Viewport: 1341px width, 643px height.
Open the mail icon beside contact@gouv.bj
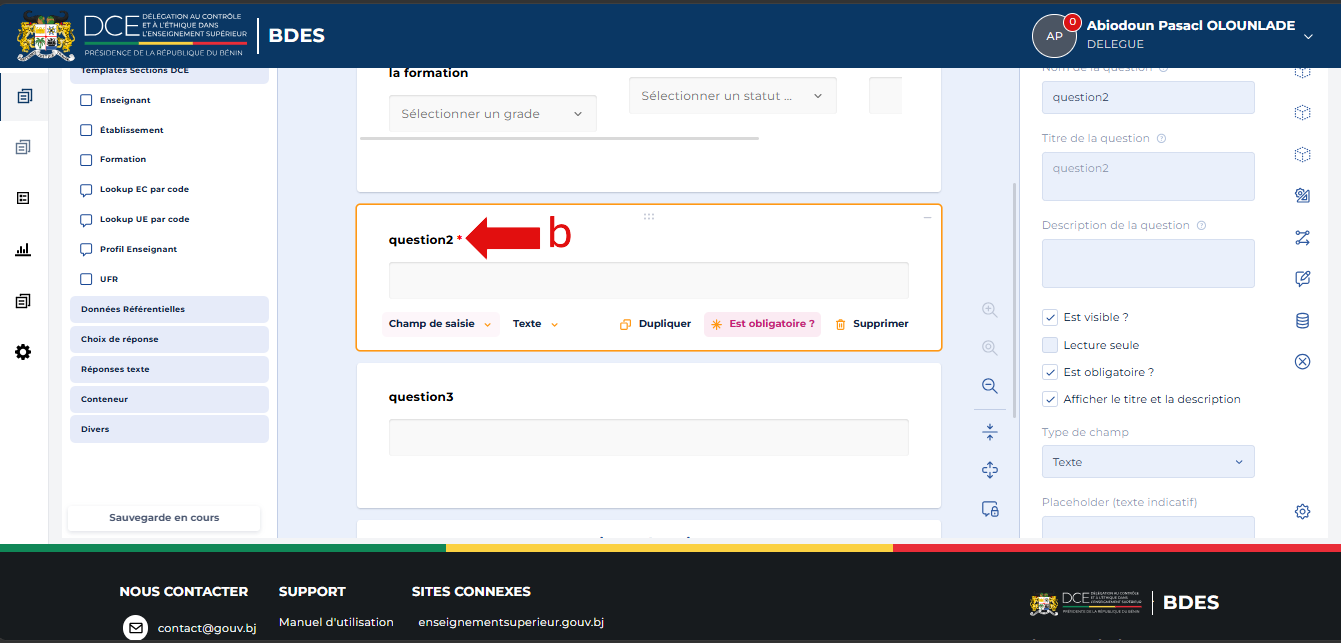tap(135, 628)
